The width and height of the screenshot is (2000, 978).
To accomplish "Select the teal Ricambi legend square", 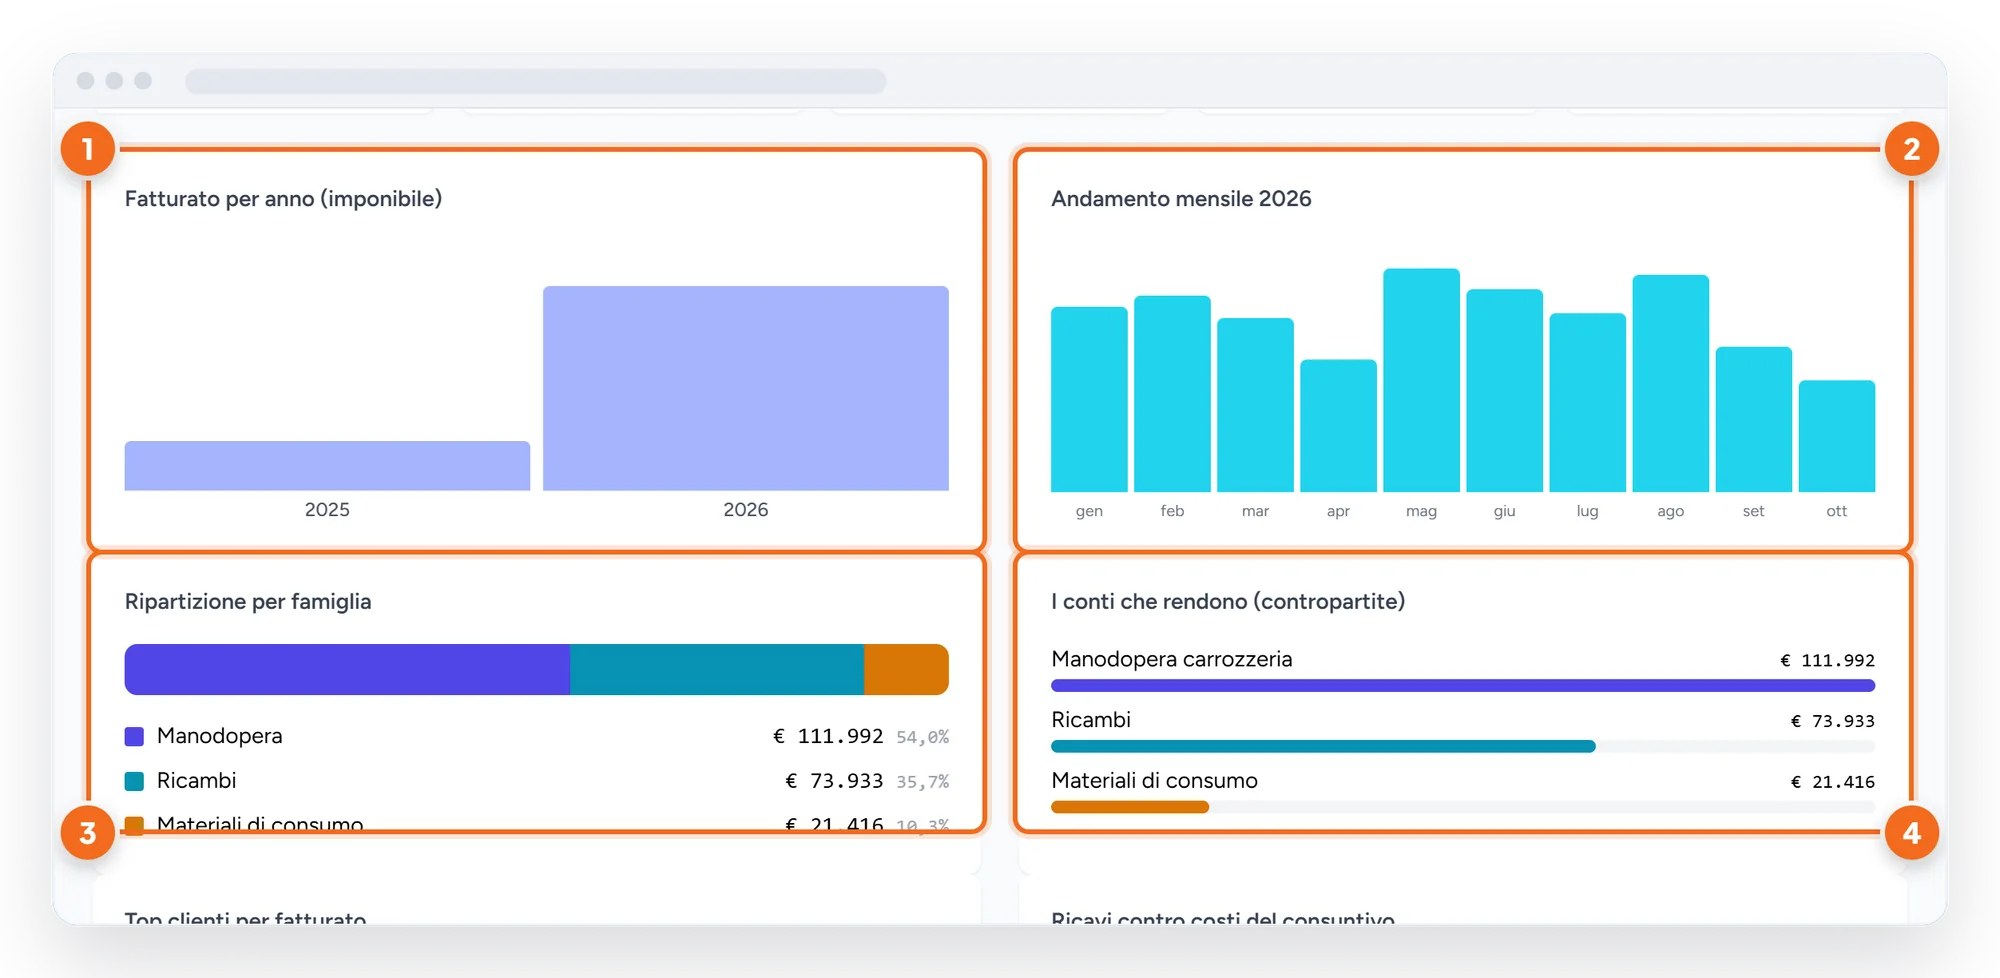I will click(x=134, y=781).
